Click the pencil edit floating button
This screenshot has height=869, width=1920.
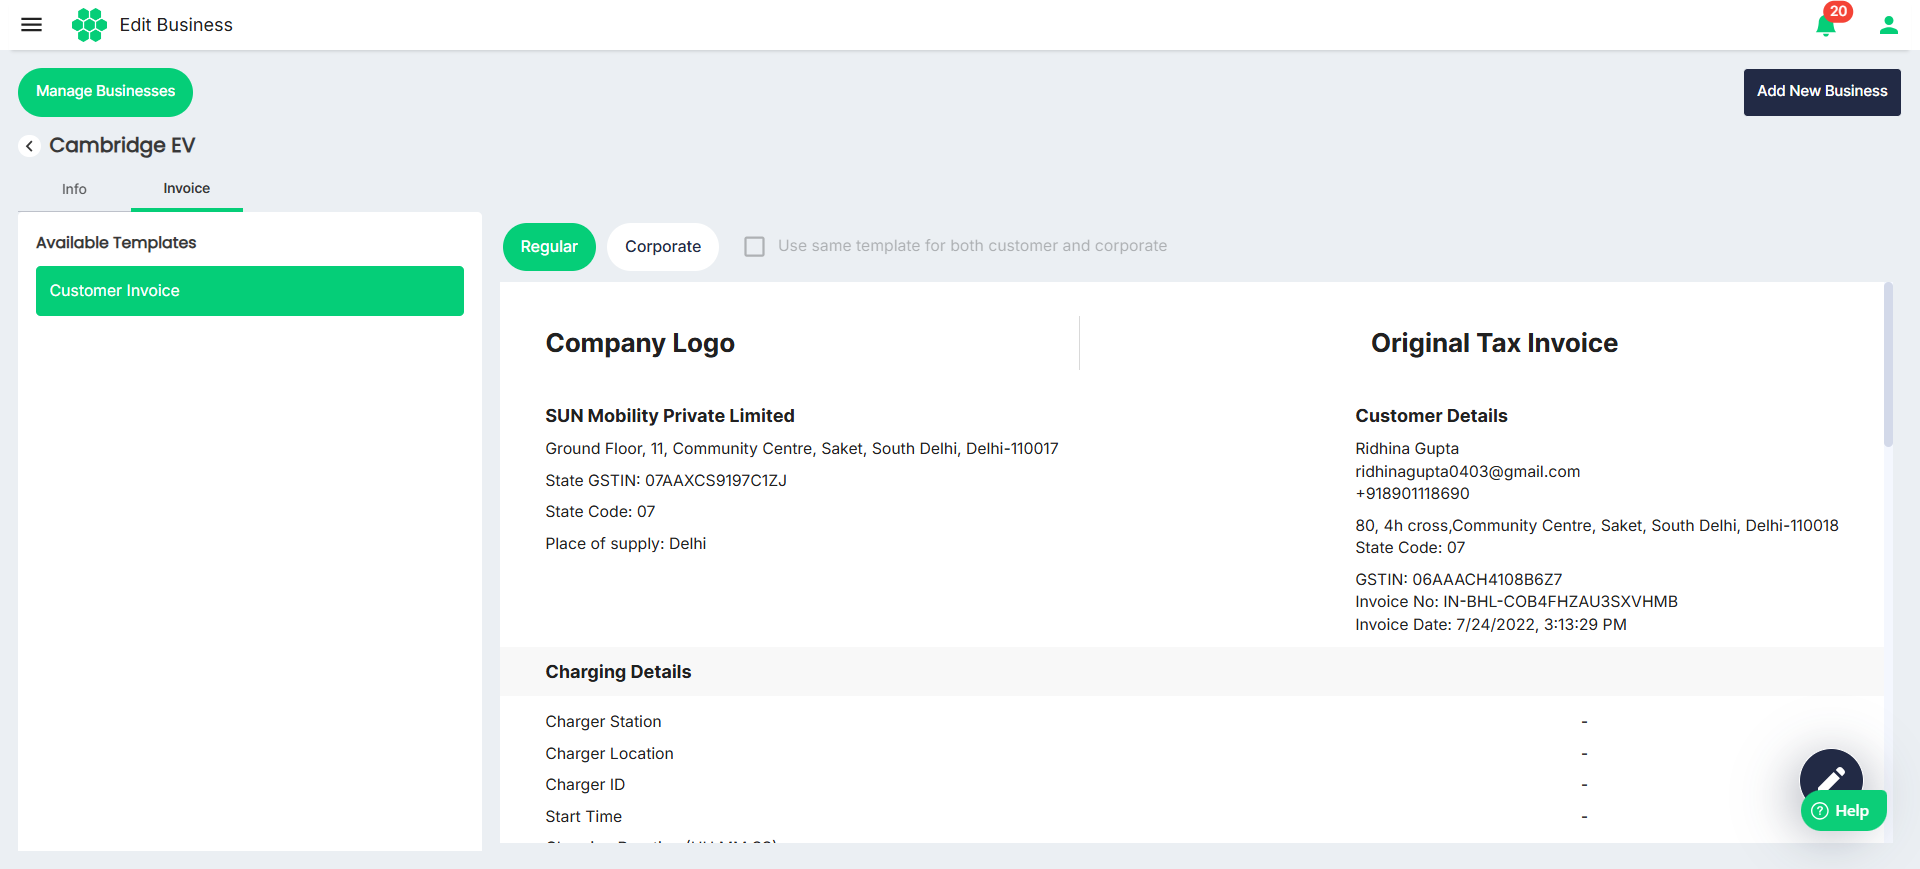[1831, 775]
